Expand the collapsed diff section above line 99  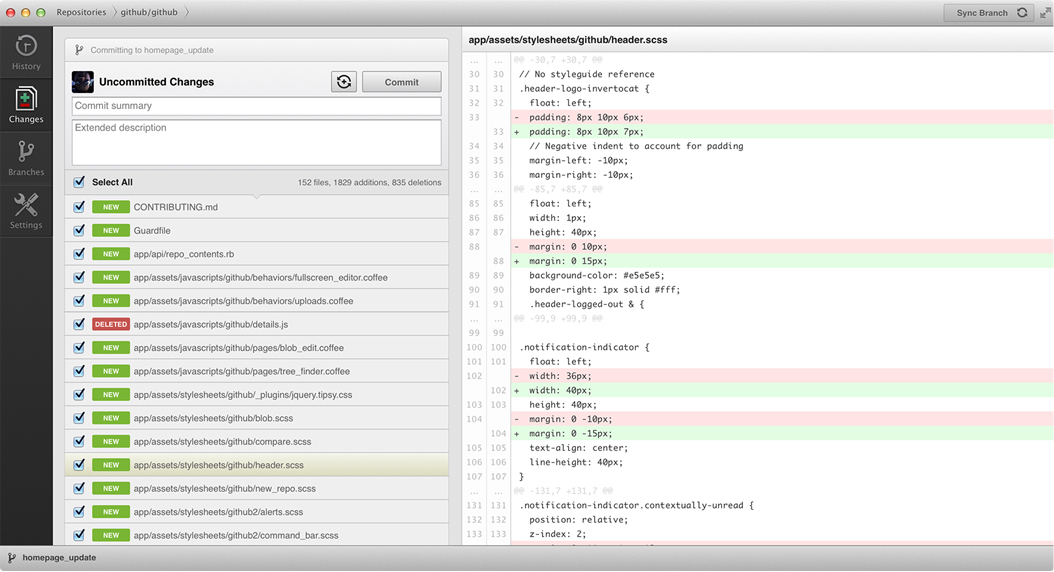point(557,319)
